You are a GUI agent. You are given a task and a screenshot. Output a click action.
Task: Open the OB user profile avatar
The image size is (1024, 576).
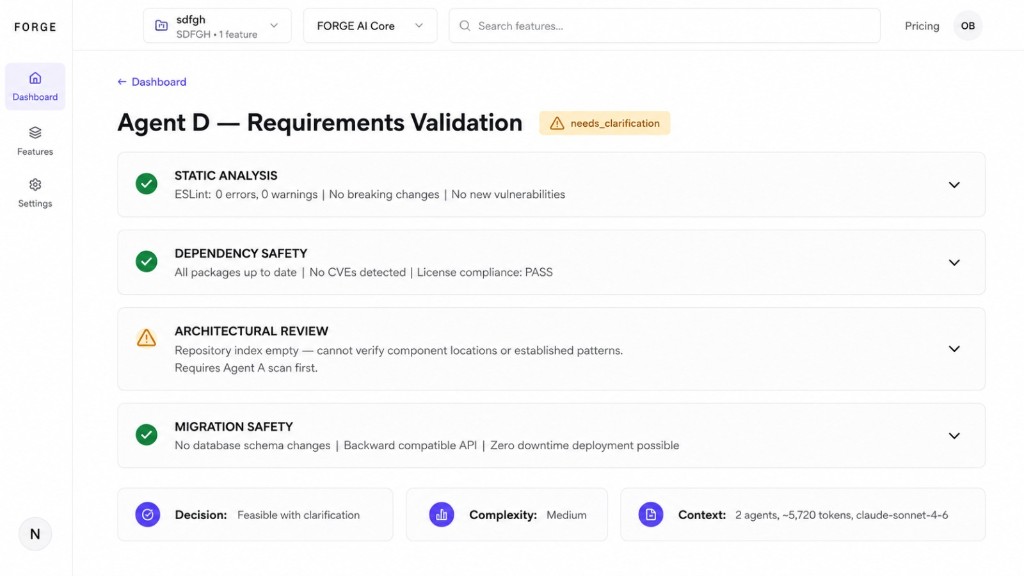pos(968,26)
